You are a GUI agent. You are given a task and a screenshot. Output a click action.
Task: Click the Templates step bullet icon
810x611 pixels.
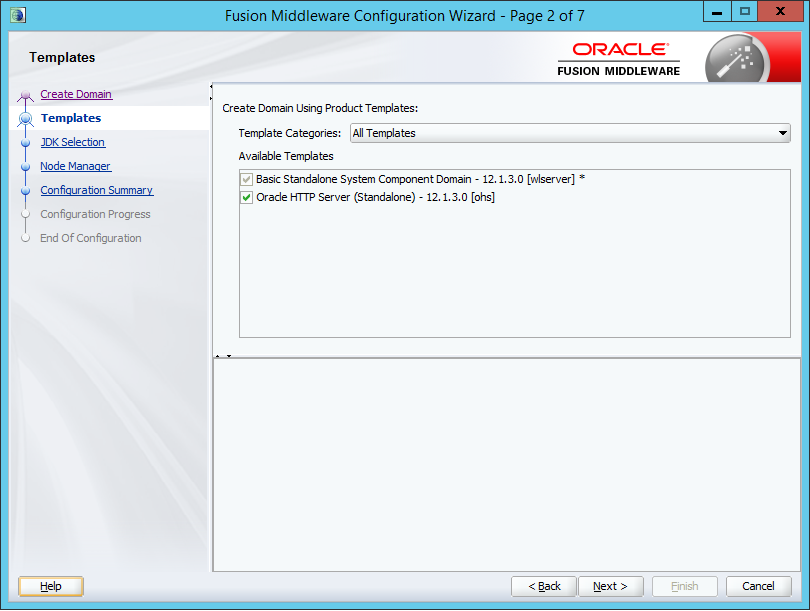pyautogui.click(x=26, y=119)
